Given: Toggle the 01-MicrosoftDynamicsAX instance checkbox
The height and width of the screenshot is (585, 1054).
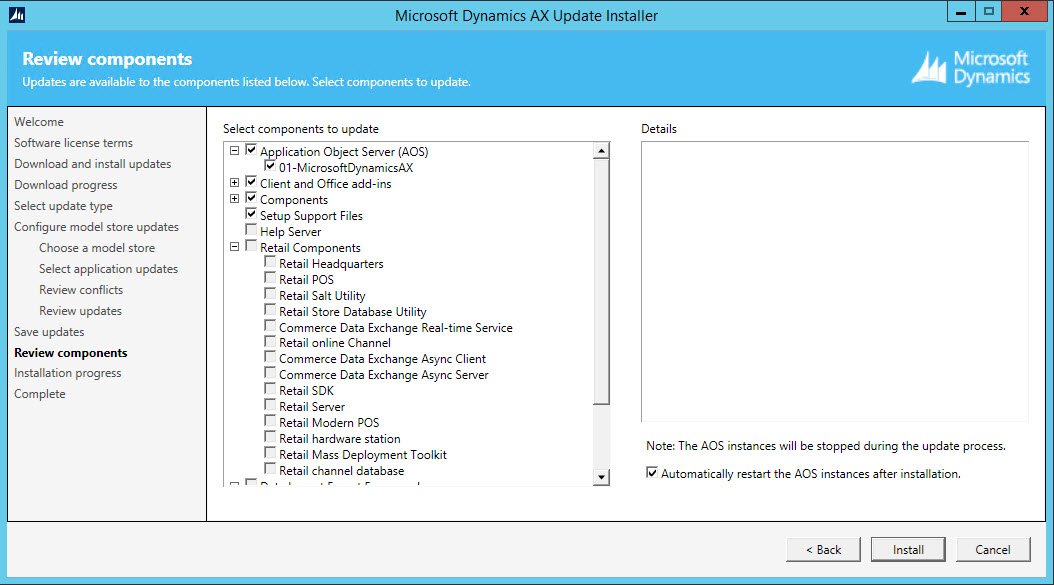Looking at the screenshot, I should pos(270,167).
